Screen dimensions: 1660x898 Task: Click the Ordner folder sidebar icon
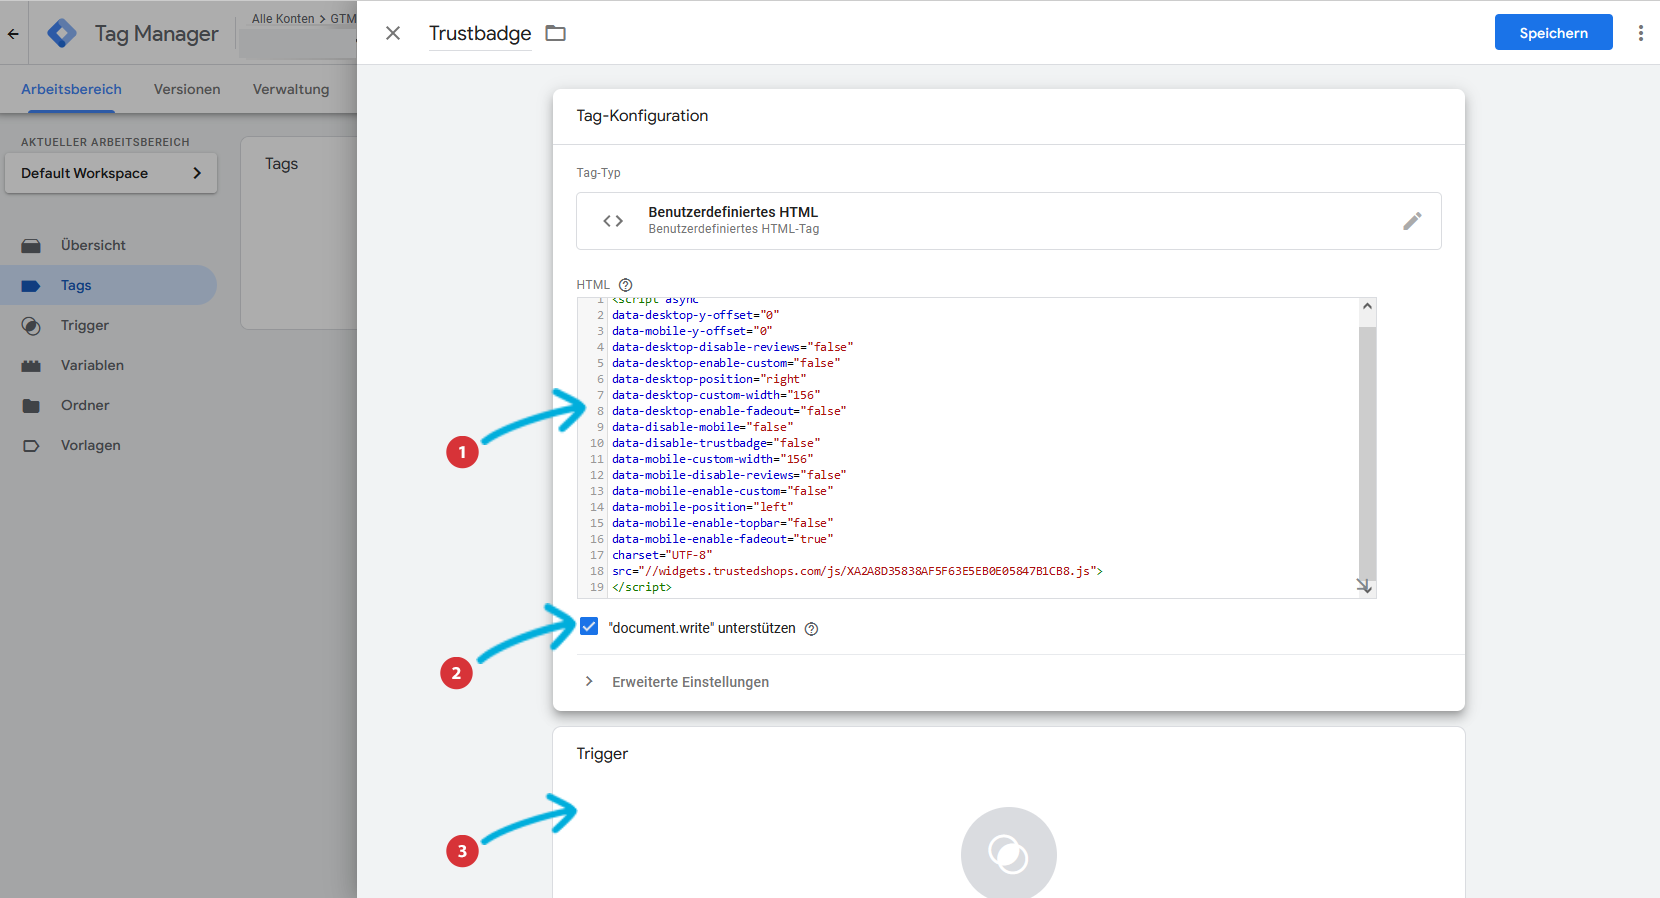pos(31,406)
